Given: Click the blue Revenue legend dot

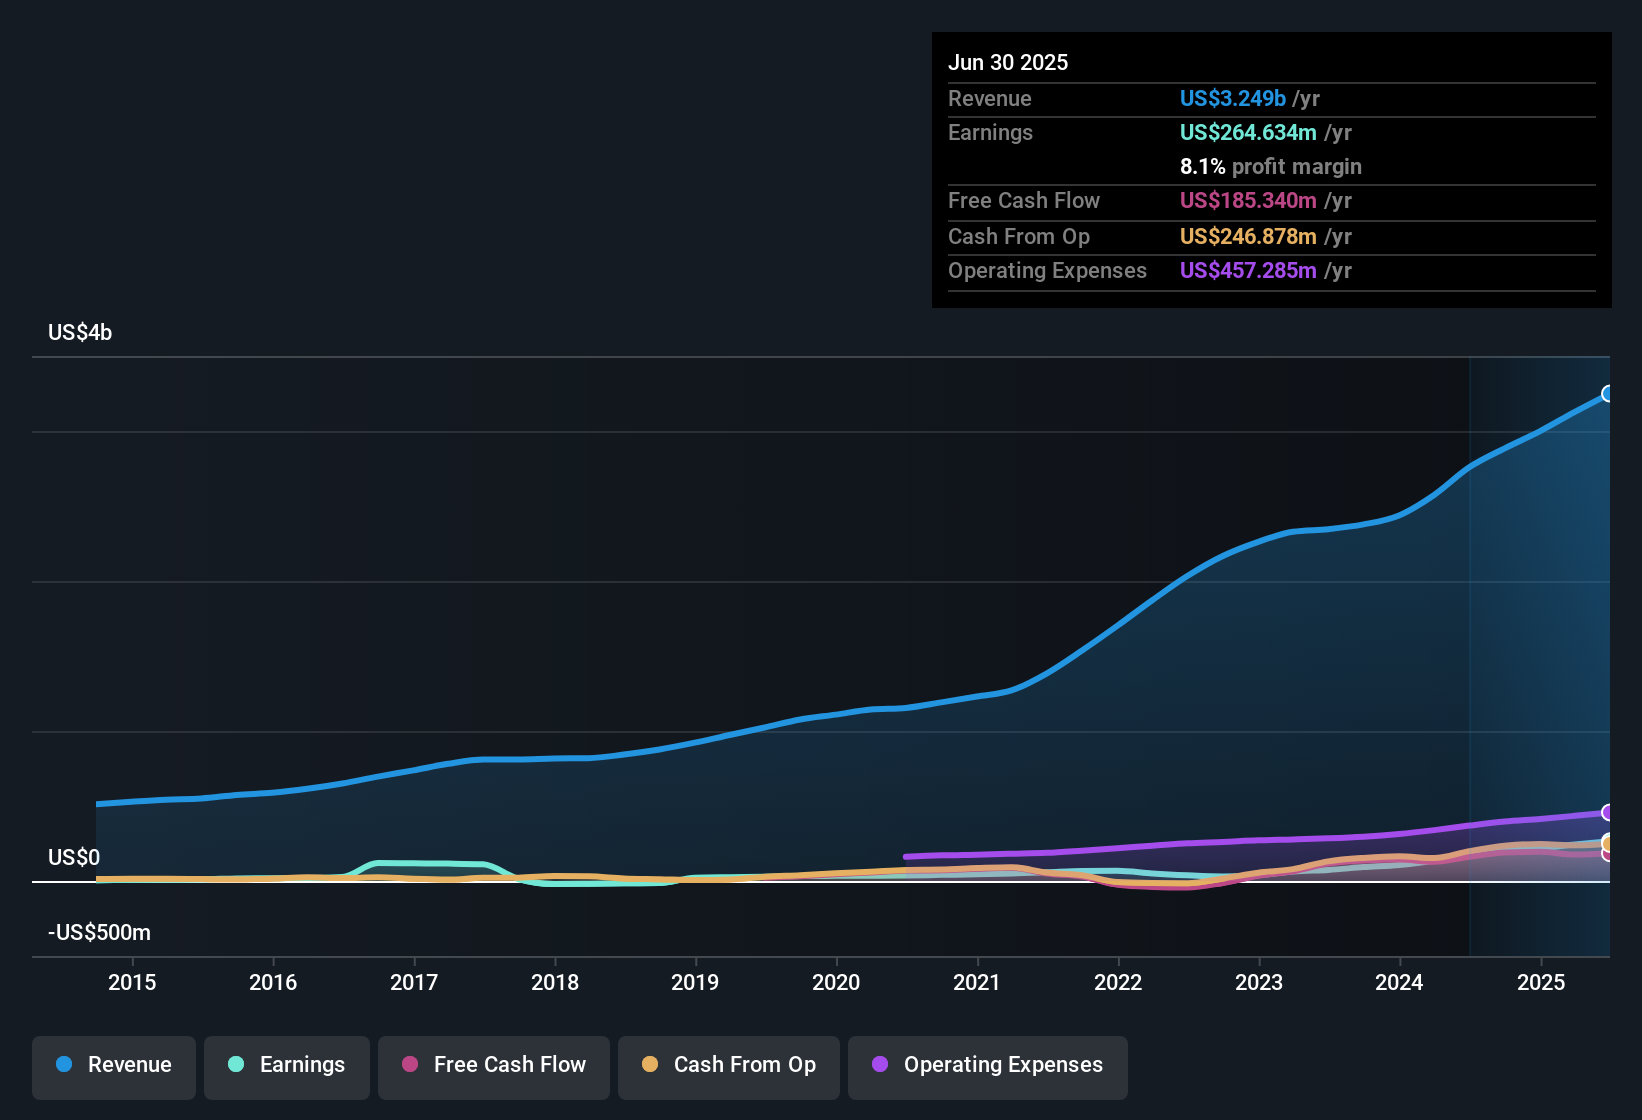Looking at the screenshot, I should [63, 1065].
